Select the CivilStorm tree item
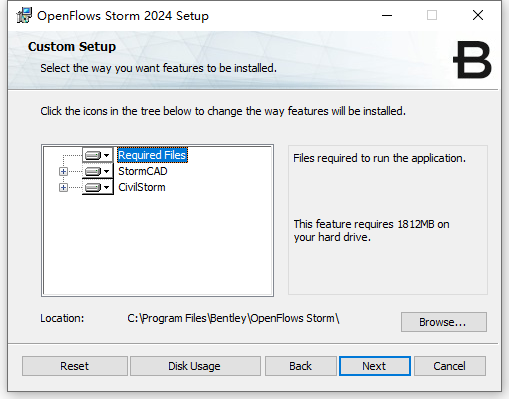Image resolution: width=509 pixels, height=399 pixels. click(142, 187)
